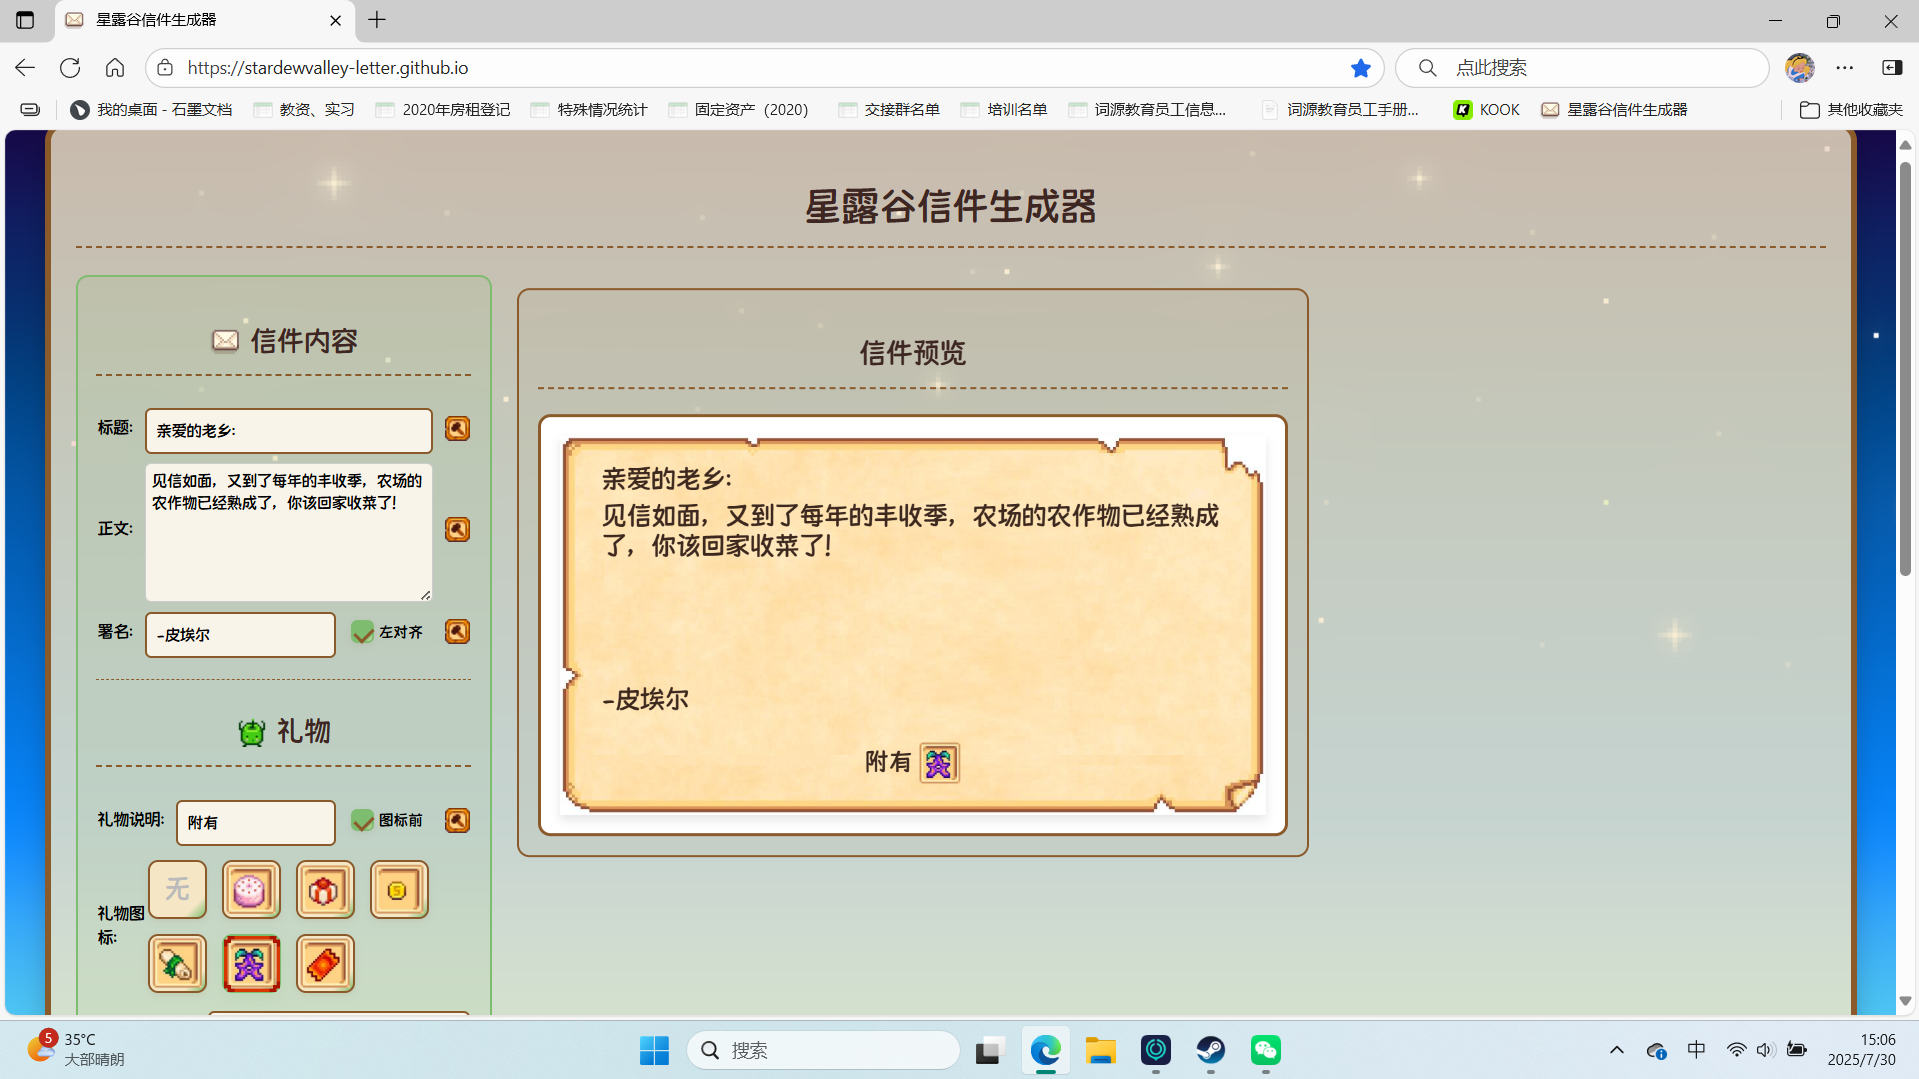Open KOOK bookmark
This screenshot has width=1919, height=1079.
pos(1487,110)
